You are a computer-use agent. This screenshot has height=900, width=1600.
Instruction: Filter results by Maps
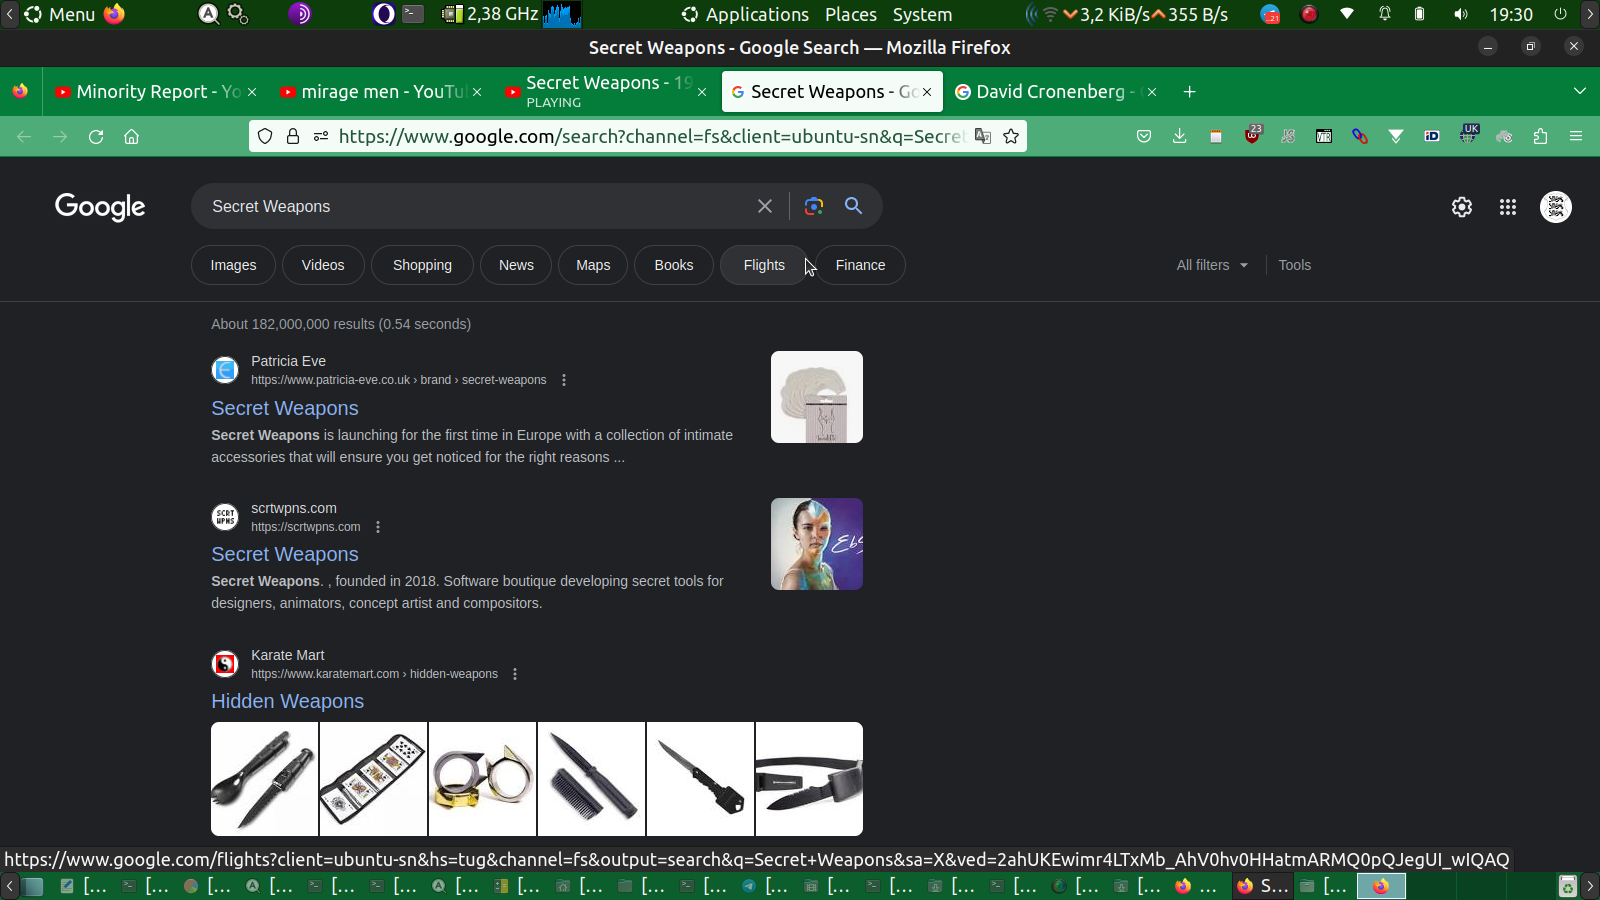(x=593, y=265)
